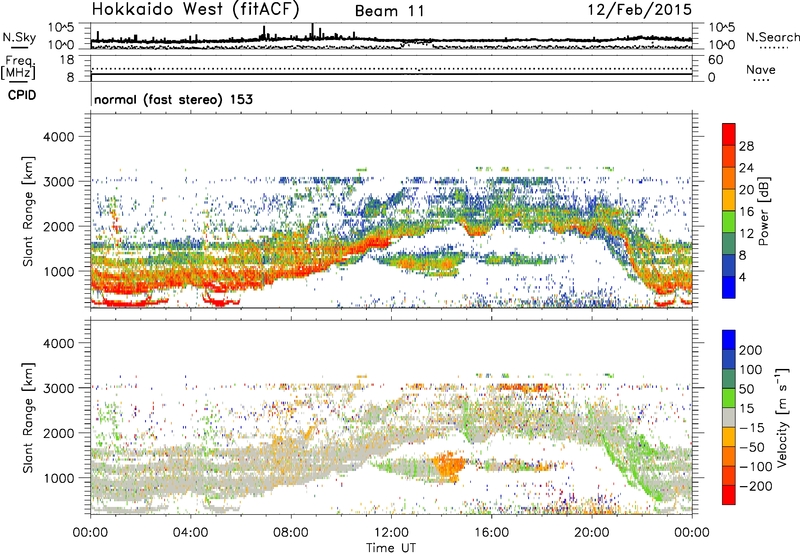Click the "60" Nave axis tick
This screenshot has width=800, height=554.
point(716,60)
